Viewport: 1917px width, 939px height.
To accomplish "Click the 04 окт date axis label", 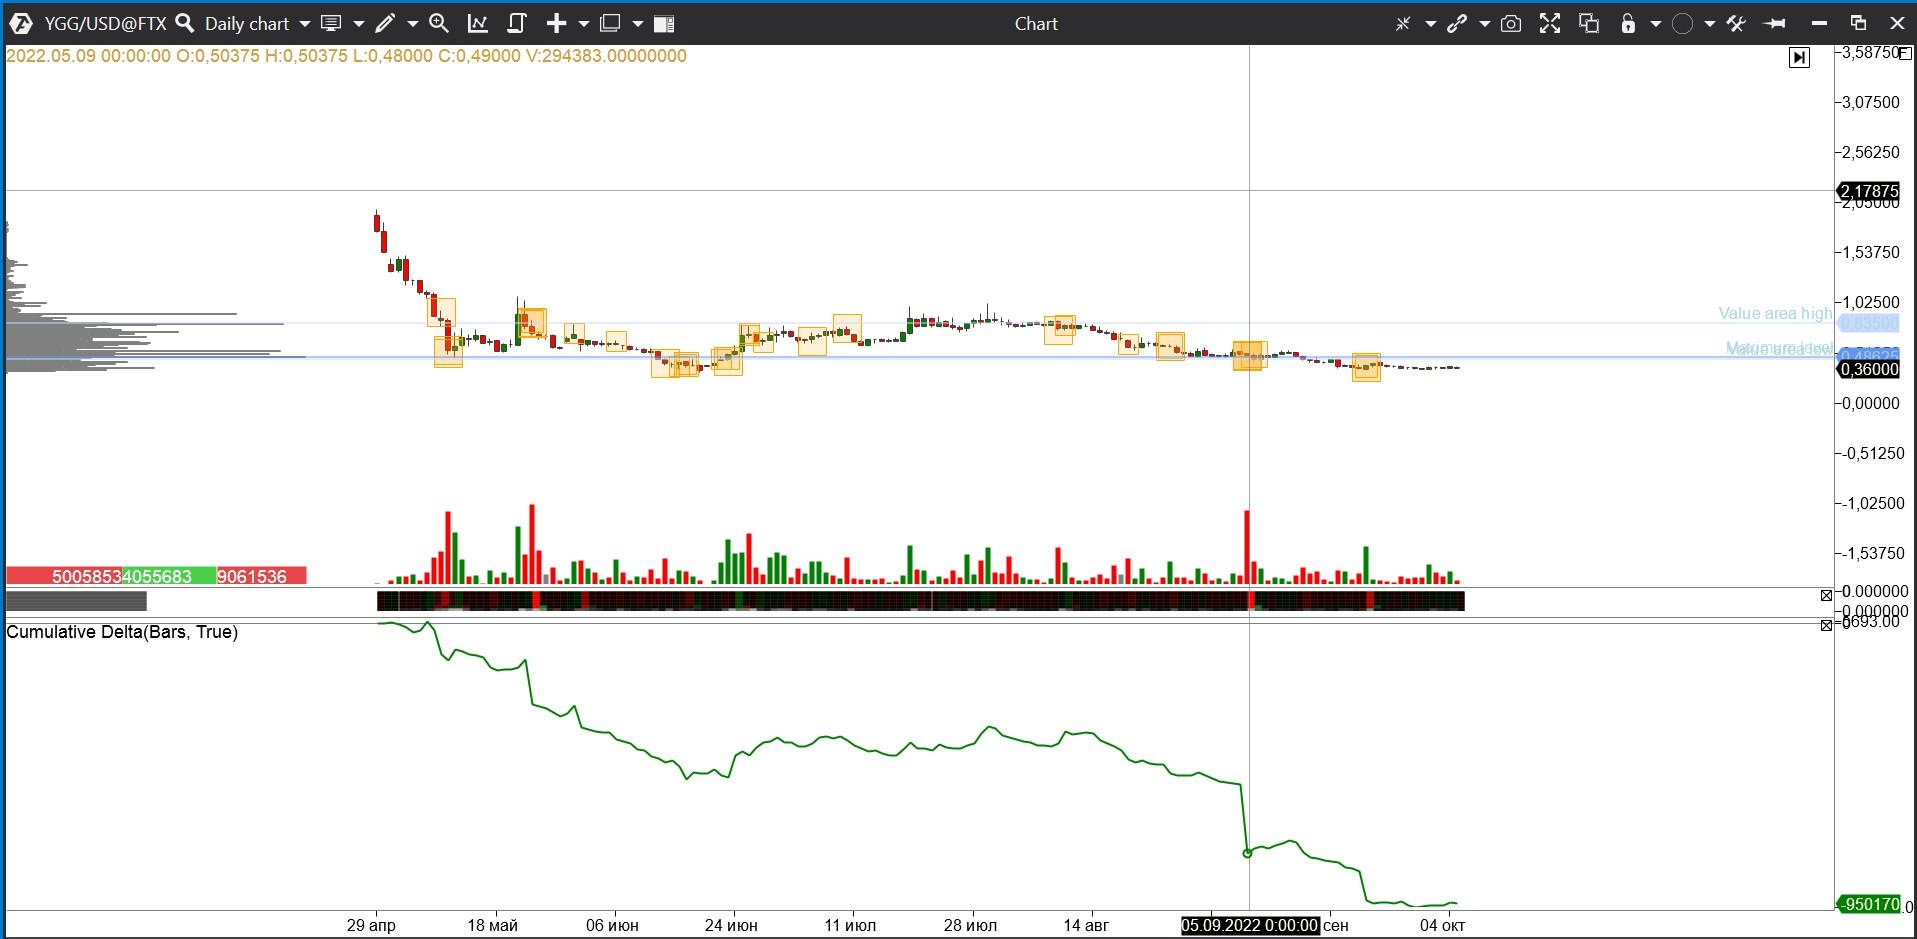I will pyautogui.click(x=1443, y=926).
